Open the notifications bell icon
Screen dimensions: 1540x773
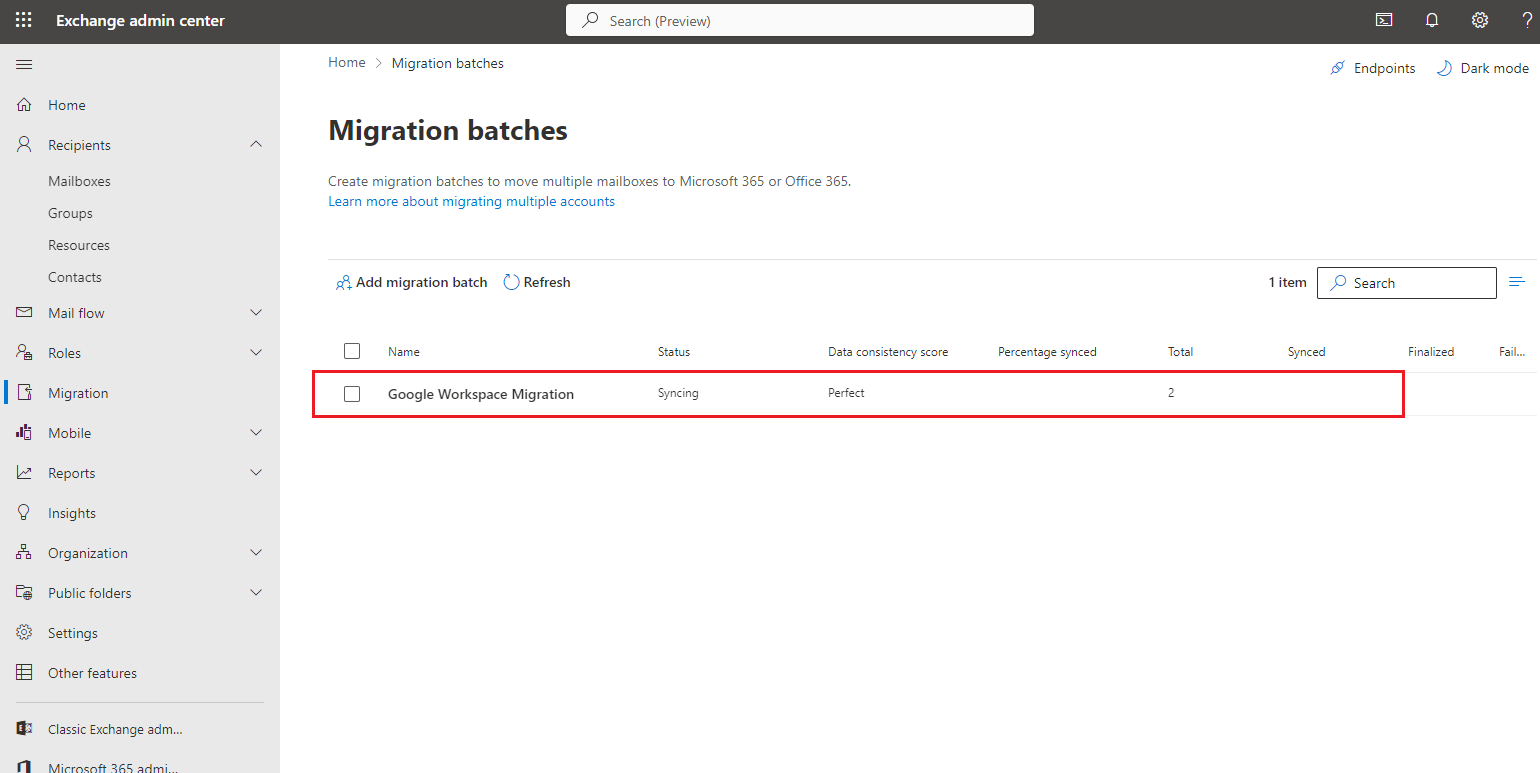[x=1432, y=20]
